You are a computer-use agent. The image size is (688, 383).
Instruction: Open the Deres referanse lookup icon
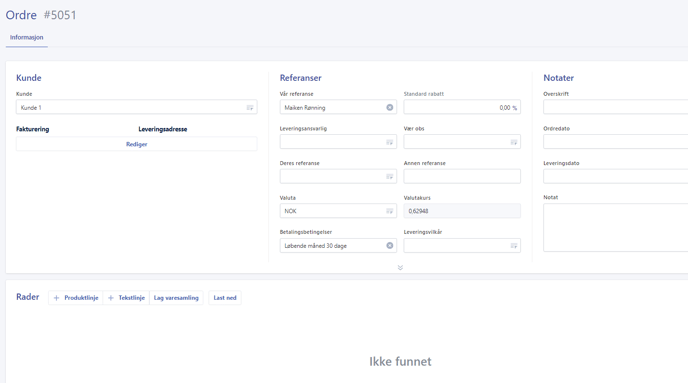click(x=389, y=176)
